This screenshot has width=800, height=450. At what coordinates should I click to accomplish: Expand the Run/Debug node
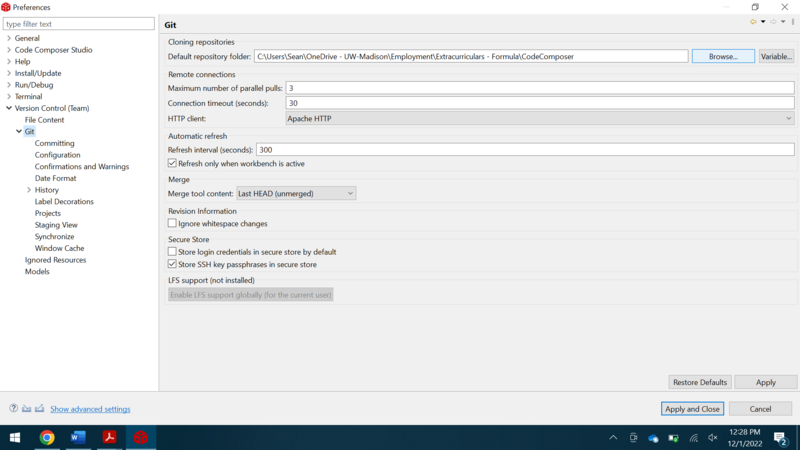[x=9, y=85]
